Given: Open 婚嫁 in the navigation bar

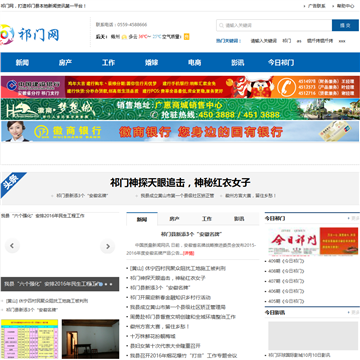Looking at the screenshot, I should (x=151, y=62).
